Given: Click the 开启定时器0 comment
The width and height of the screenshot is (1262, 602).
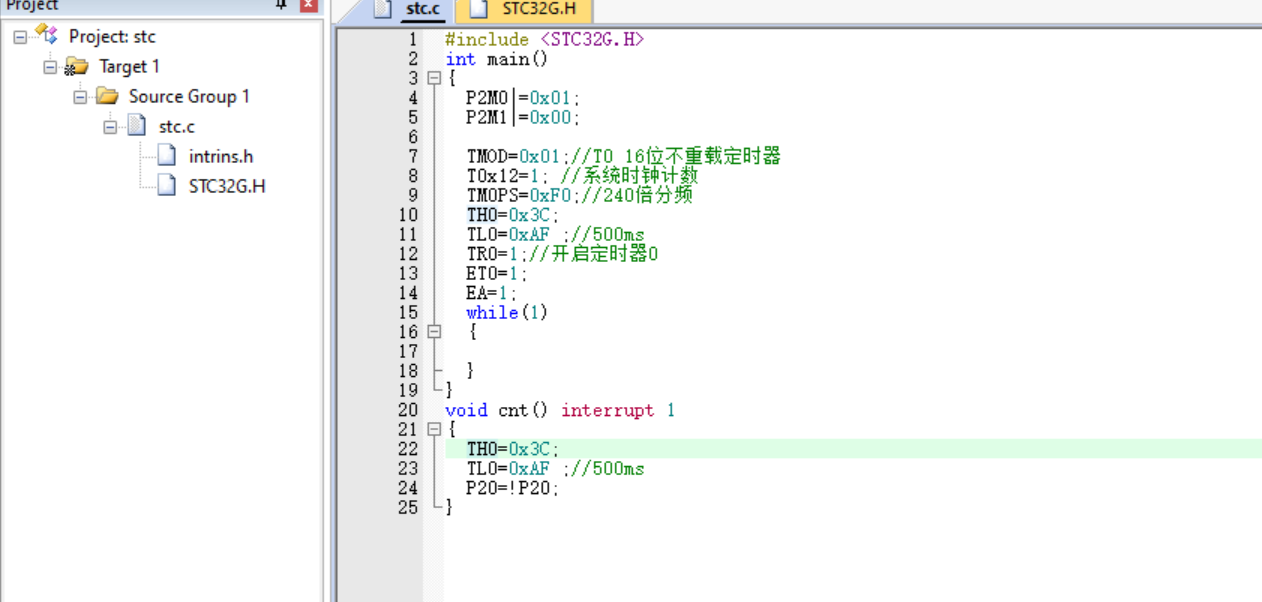Looking at the screenshot, I should [595, 254].
